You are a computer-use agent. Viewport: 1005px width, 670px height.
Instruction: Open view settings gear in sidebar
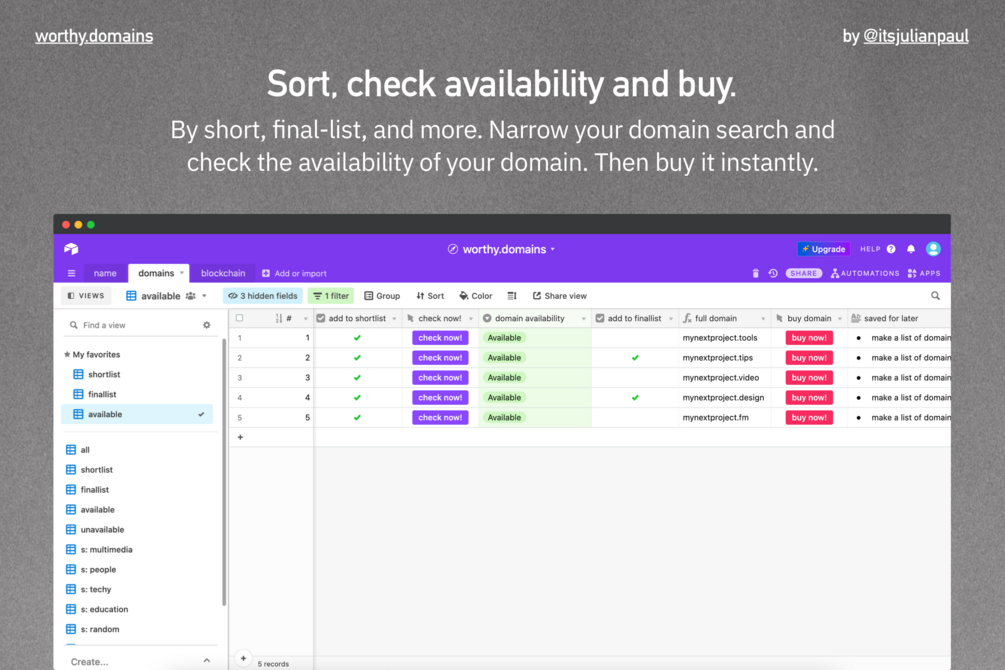point(206,325)
